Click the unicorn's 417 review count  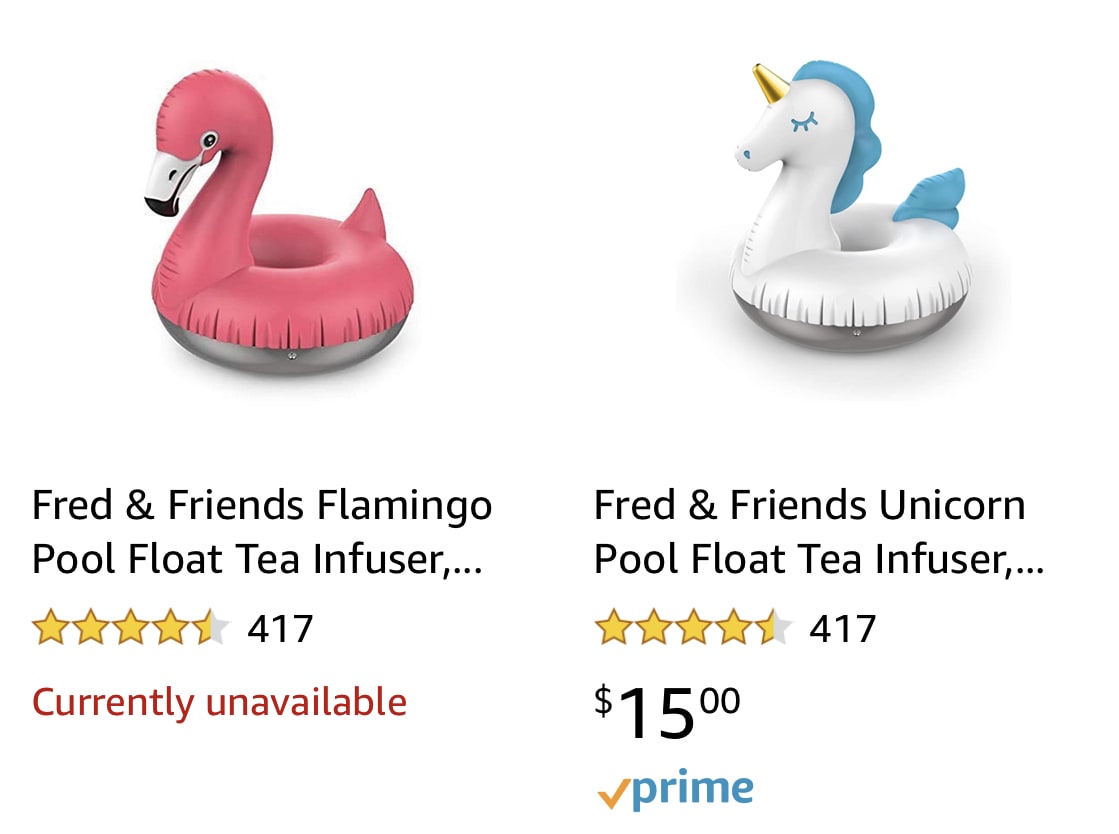pyautogui.click(x=844, y=628)
